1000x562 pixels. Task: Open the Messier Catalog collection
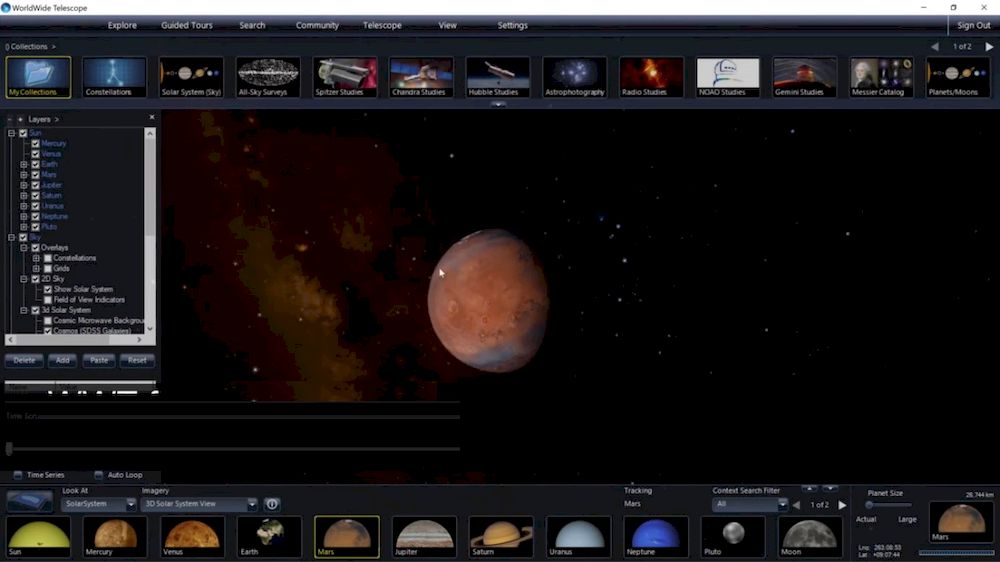coord(881,77)
